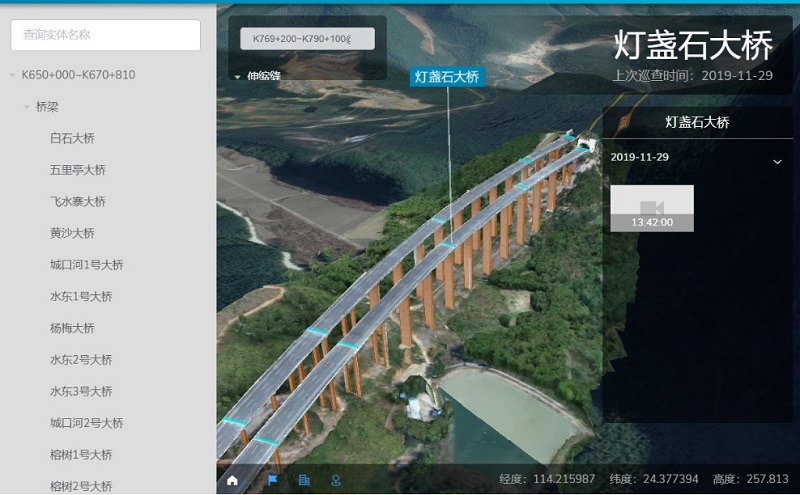Click the 灯盏石大桥 map label
The width and height of the screenshot is (800, 495).
(447, 77)
